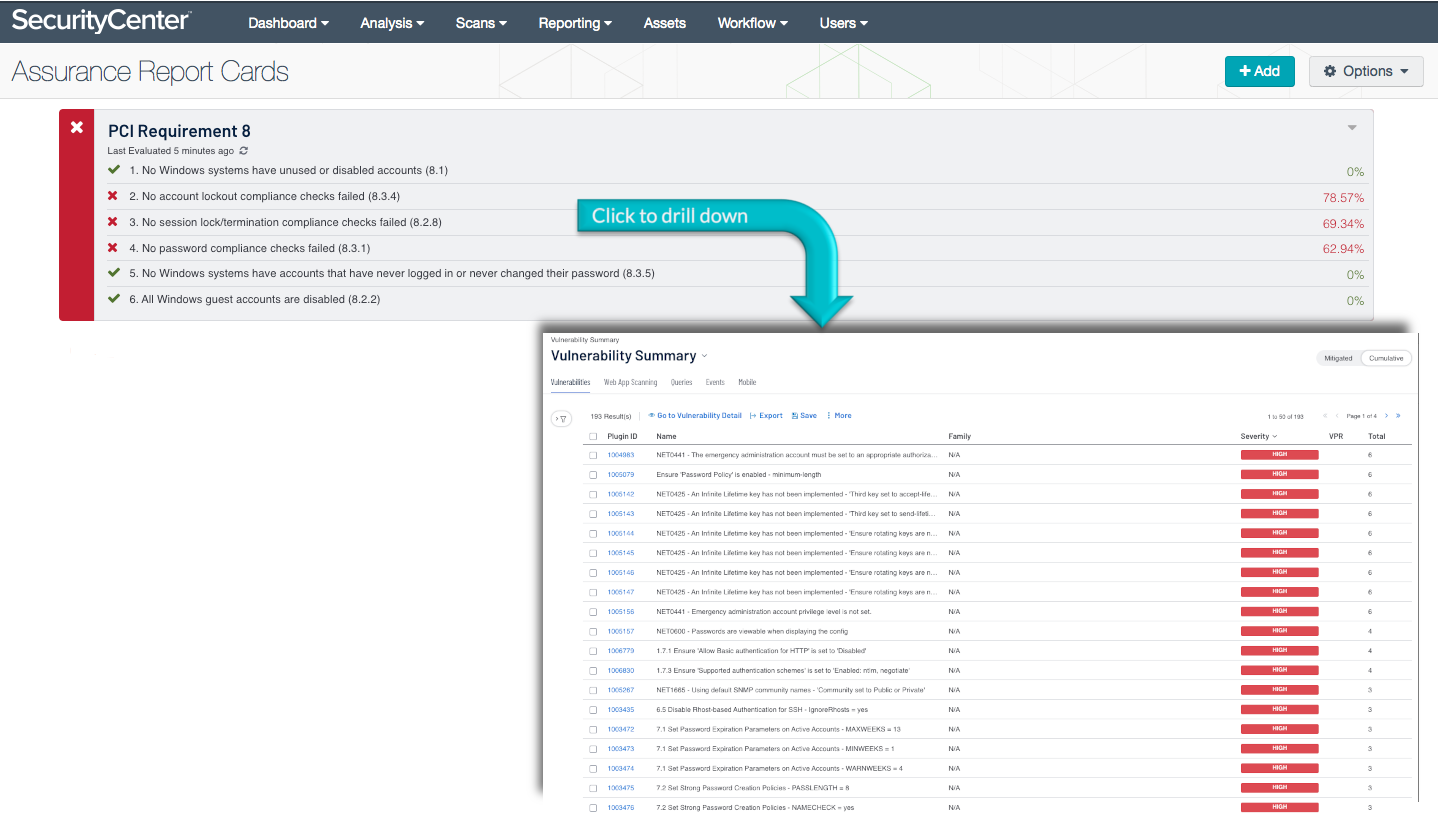
Task: Open the Options dropdown button
Action: coord(1366,71)
